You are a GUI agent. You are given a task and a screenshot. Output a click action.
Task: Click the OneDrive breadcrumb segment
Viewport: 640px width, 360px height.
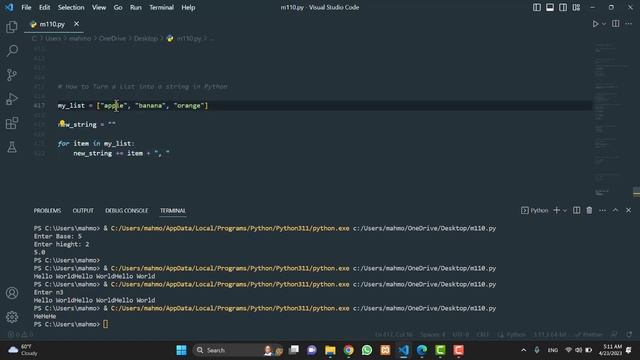[112, 38]
